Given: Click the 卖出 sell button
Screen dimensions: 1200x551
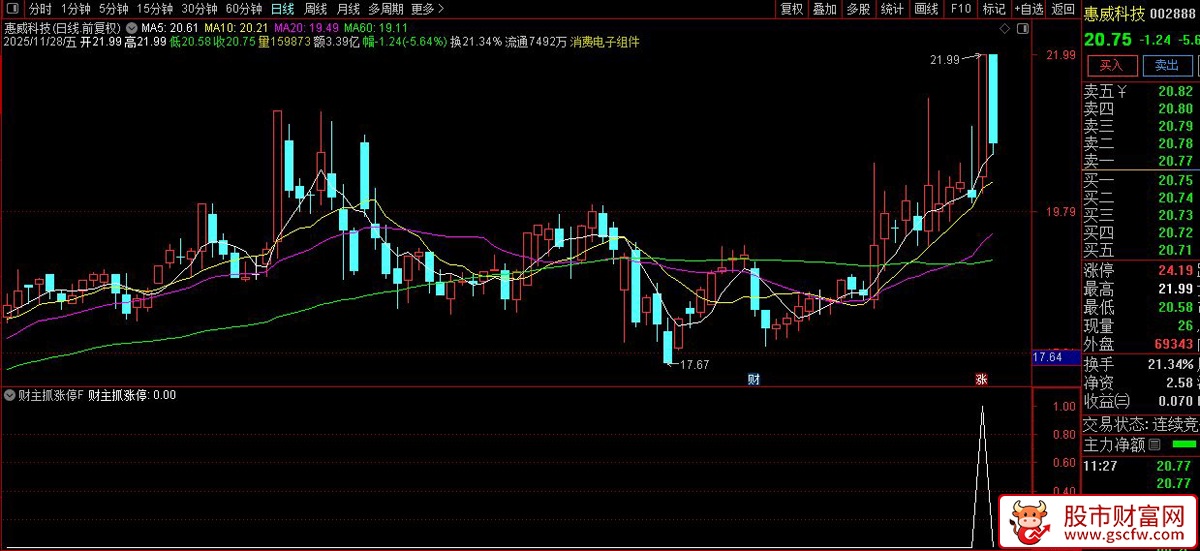Looking at the screenshot, I should point(1166,66).
